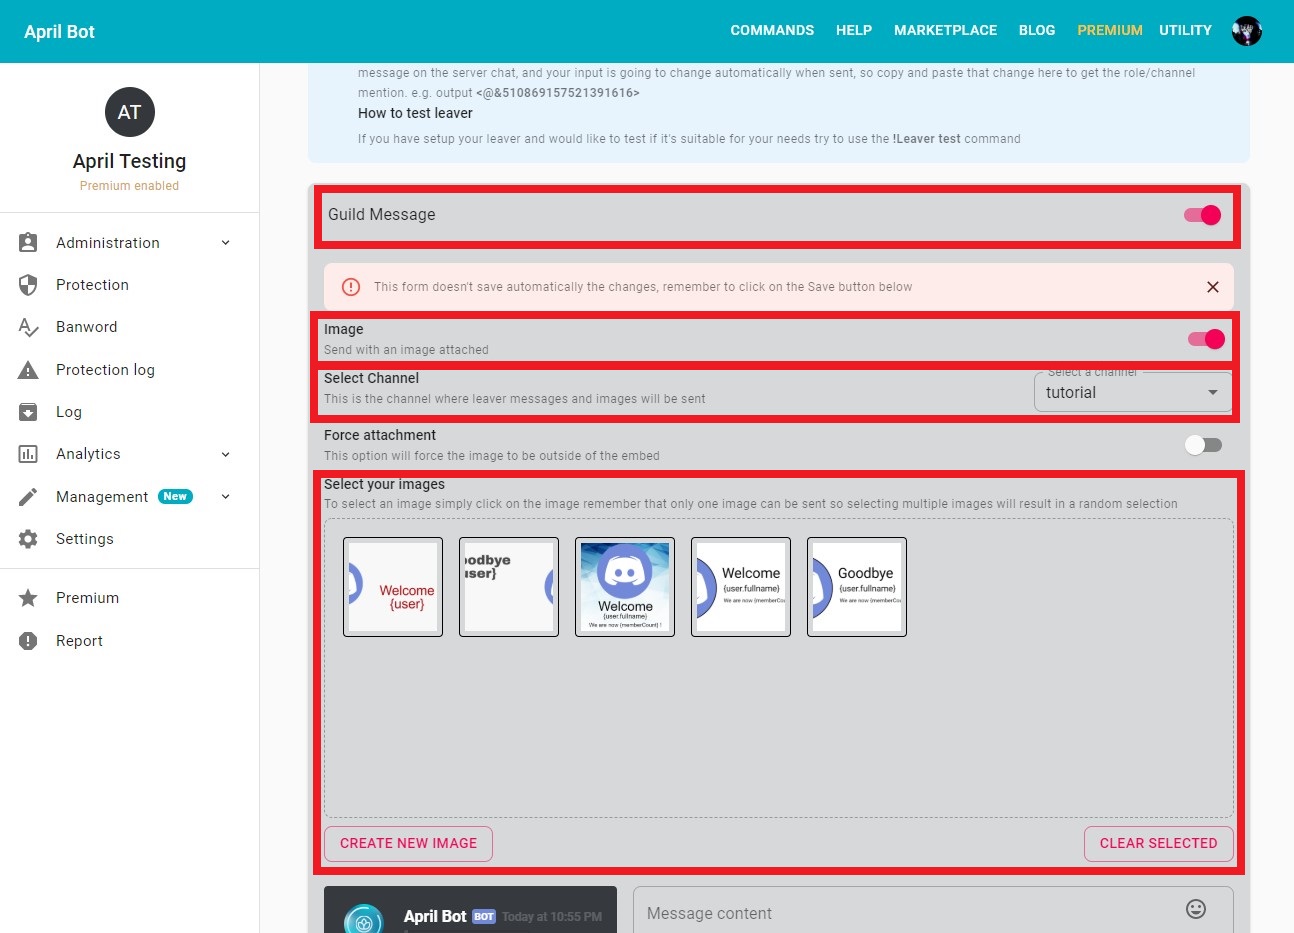Click the Premium star icon

pyautogui.click(x=28, y=598)
